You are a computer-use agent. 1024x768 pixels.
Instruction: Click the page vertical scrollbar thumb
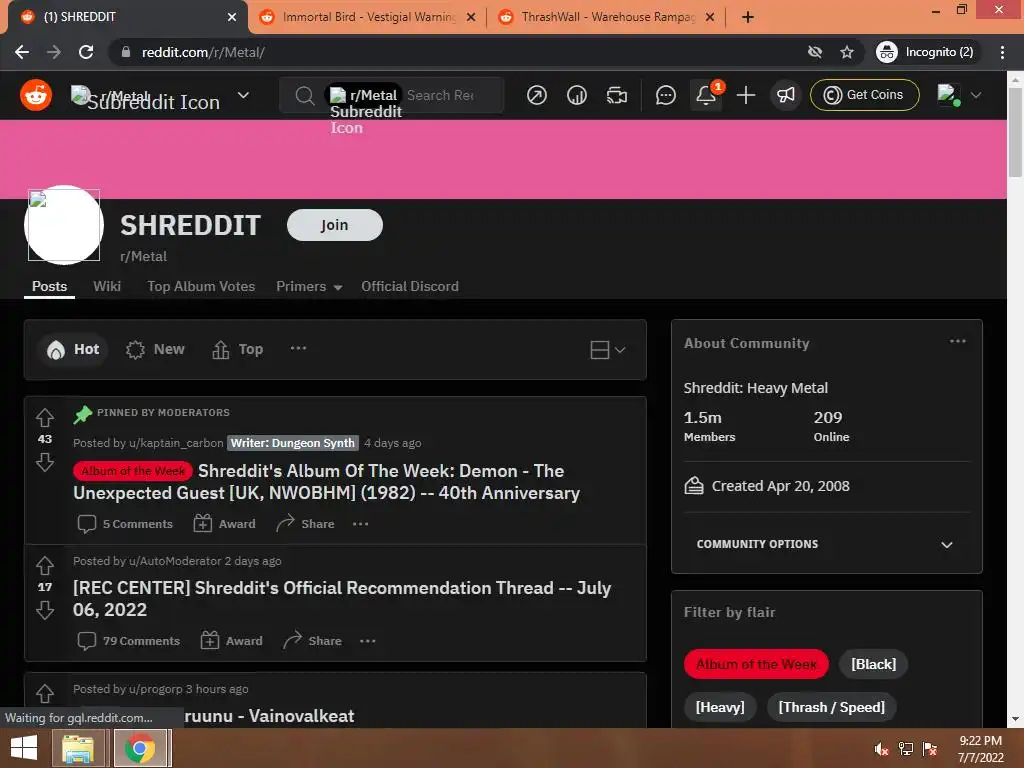coord(1015,132)
